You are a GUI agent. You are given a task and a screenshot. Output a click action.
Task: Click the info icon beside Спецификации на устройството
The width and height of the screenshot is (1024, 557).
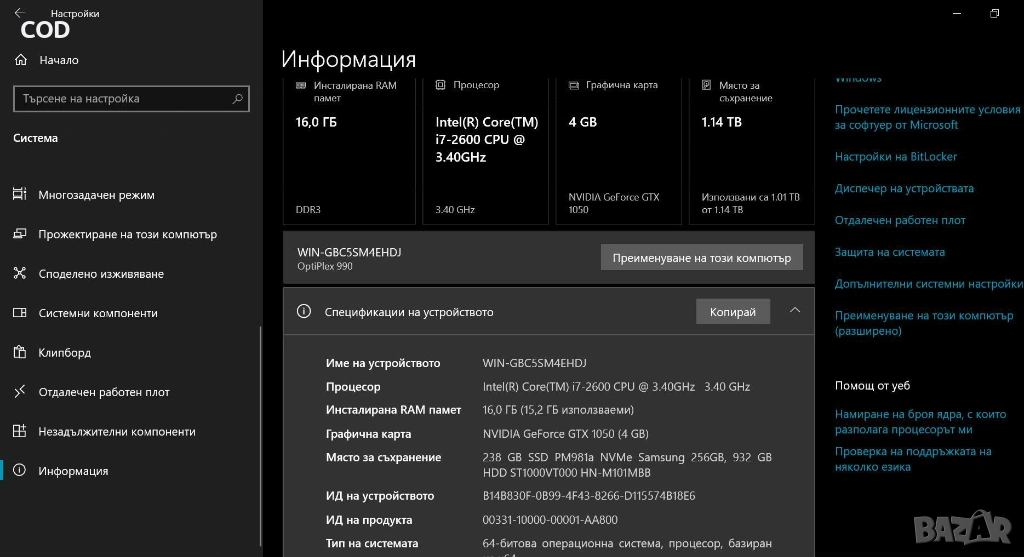tap(304, 311)
